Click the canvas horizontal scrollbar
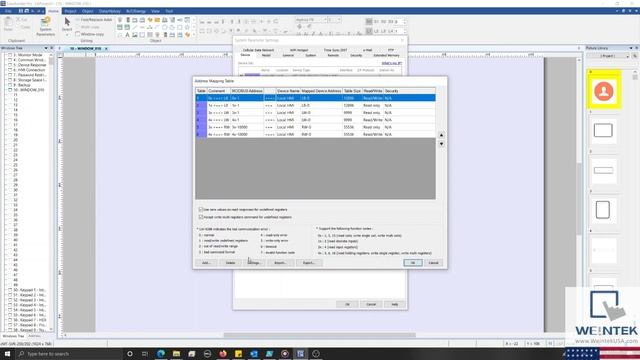Viewport: 640px width, 360px height. click(320, 335)
